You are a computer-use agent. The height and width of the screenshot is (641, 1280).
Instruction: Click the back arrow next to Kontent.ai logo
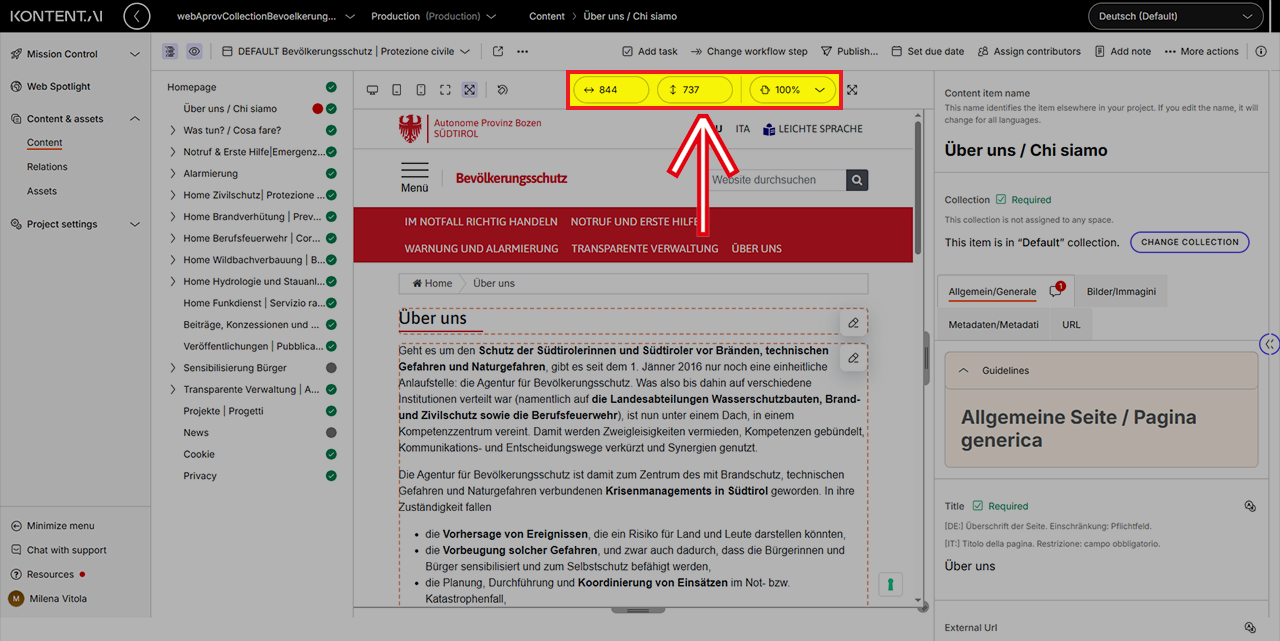pos(136,16)
